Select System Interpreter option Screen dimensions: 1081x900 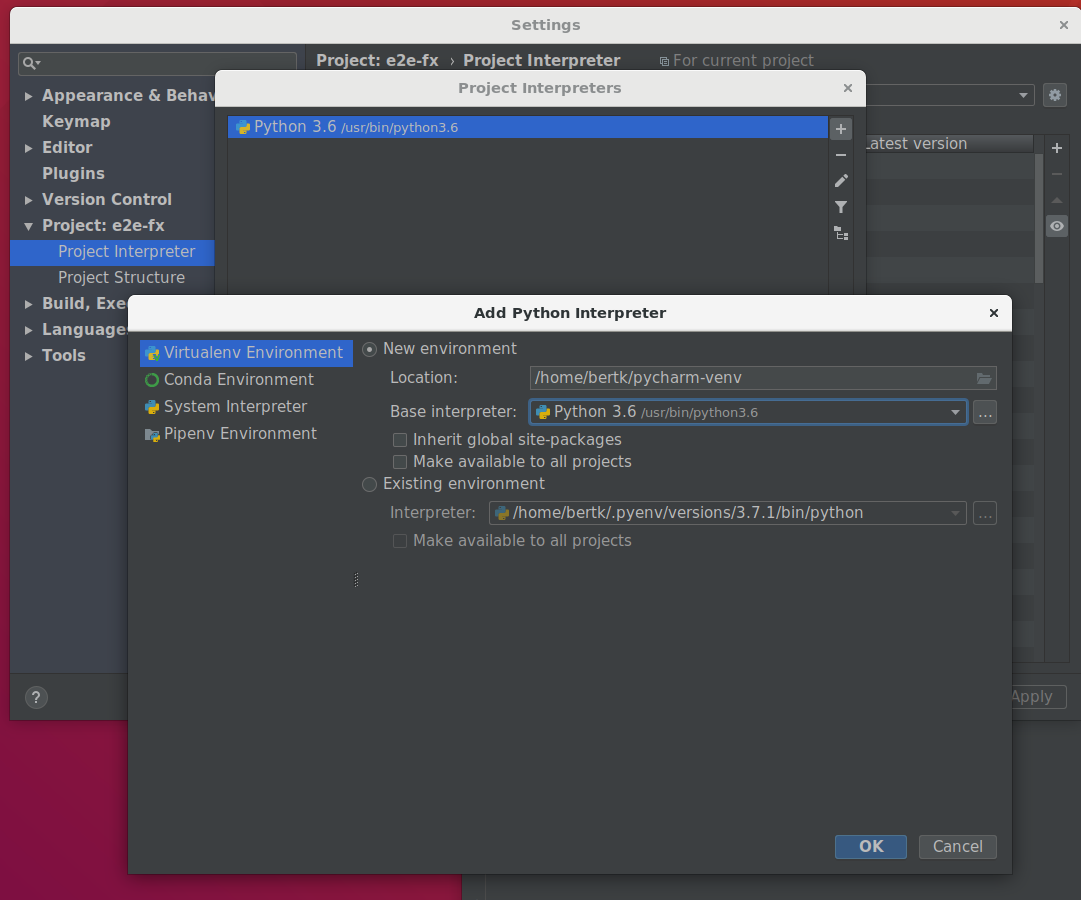[246, 407]
